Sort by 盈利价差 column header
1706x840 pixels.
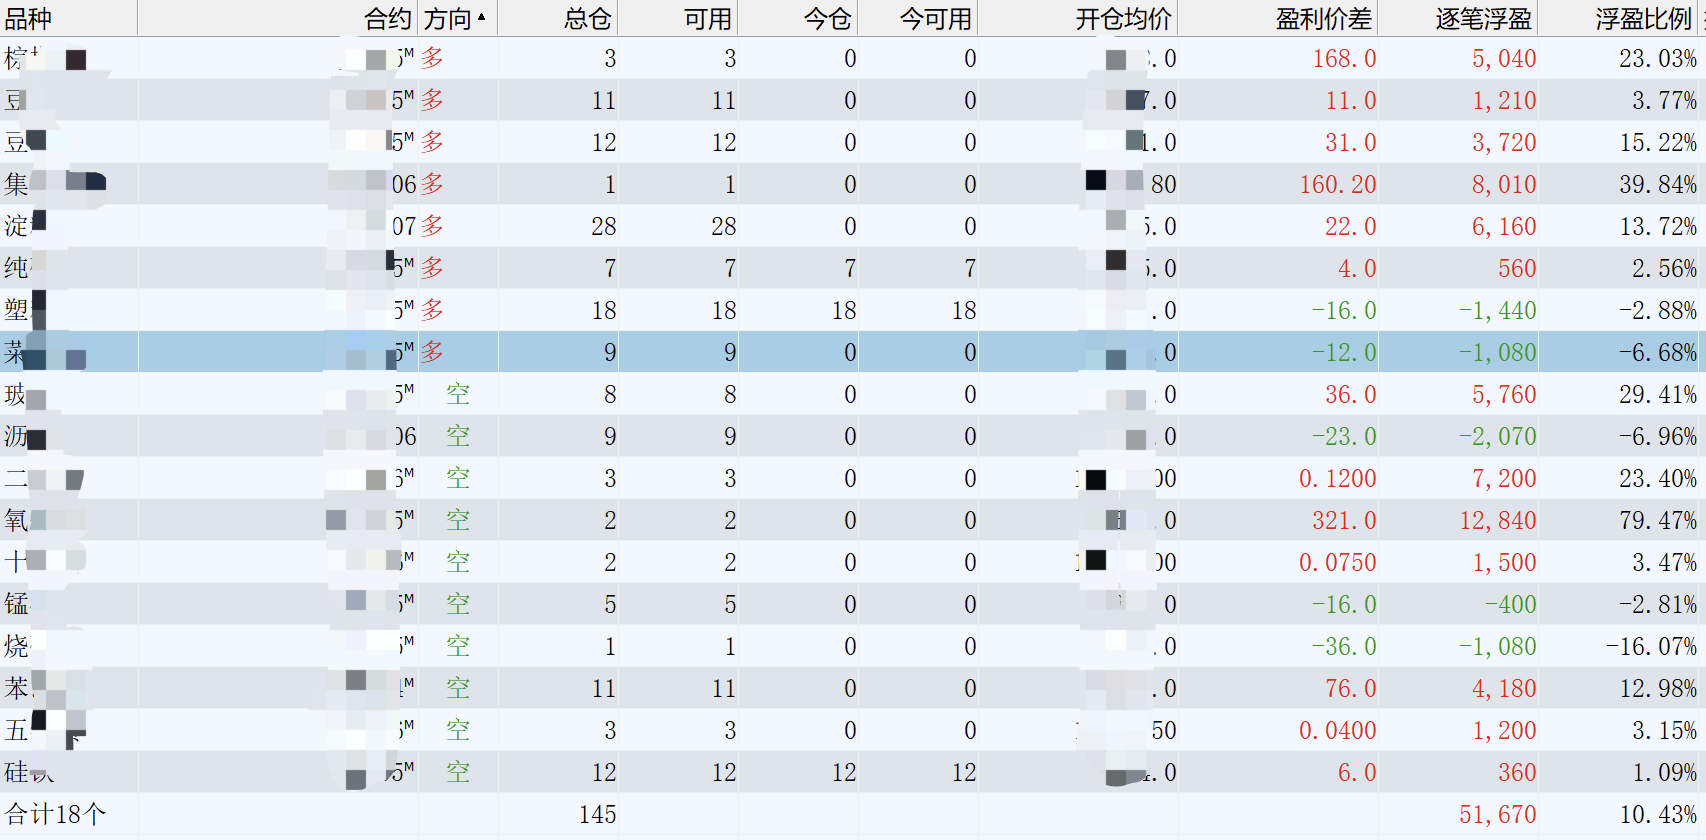[x=1324, y=19]
